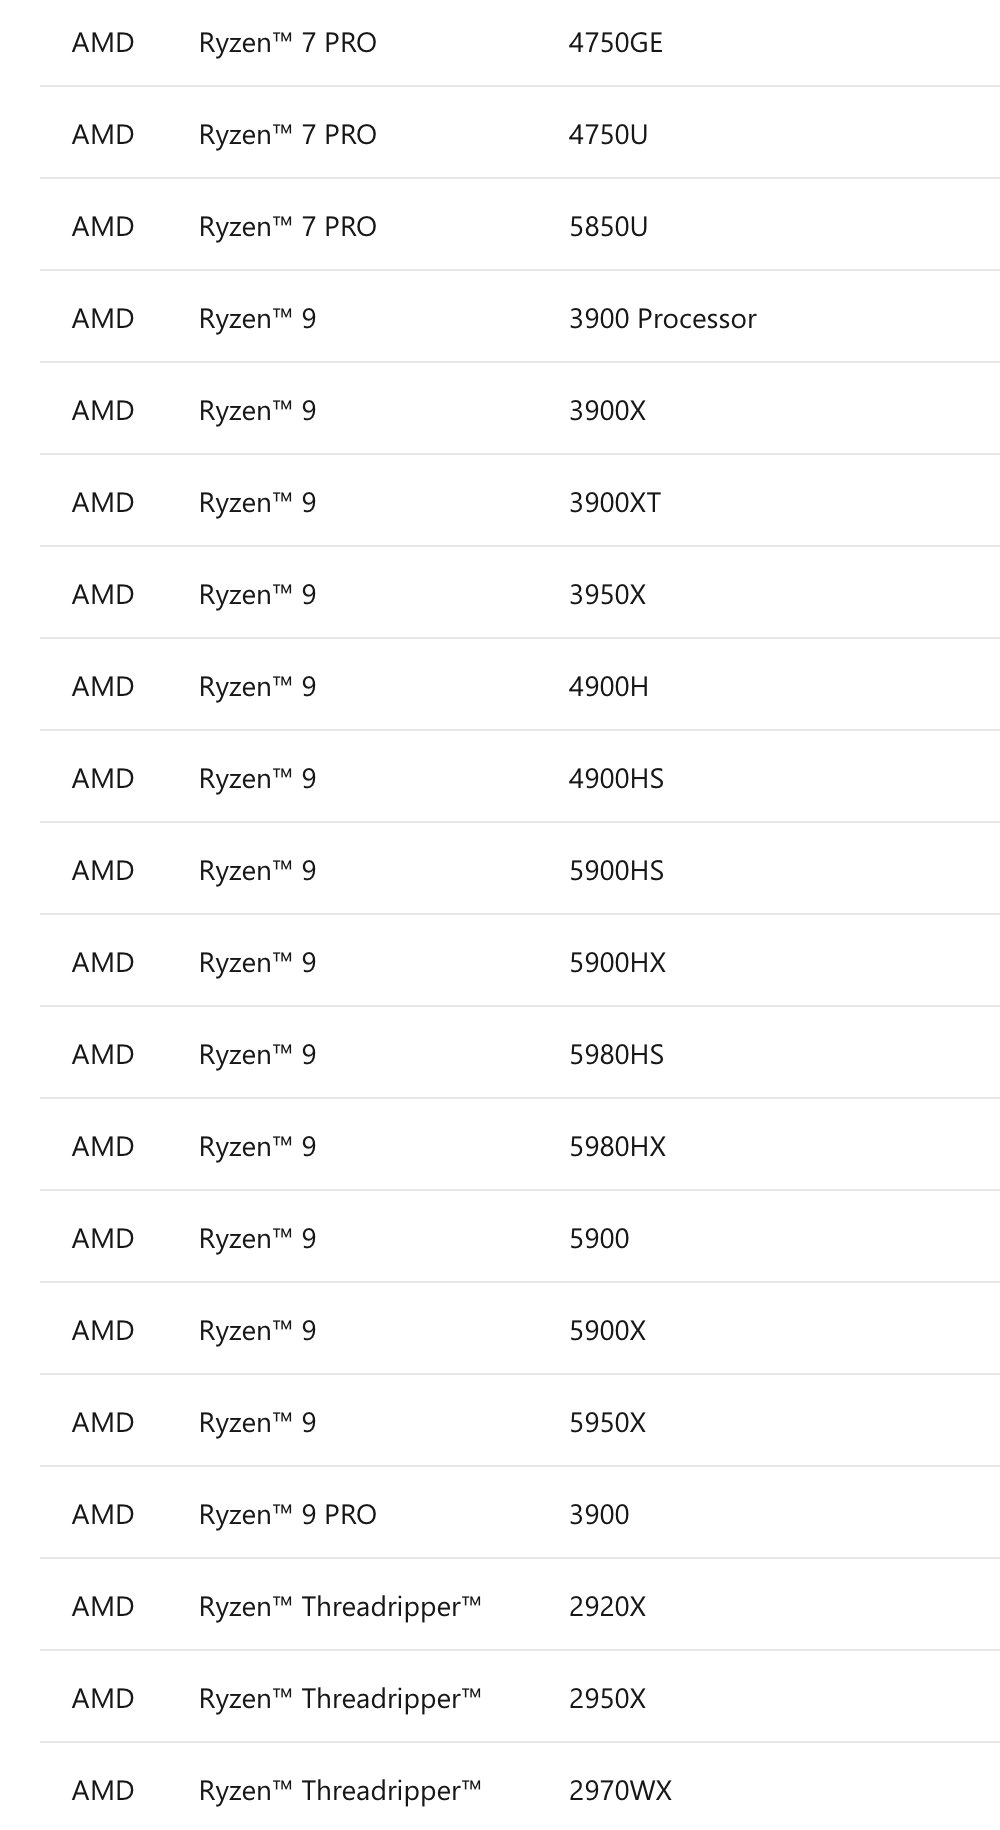Select the 5900HS model text
Screen dimensions: 1000x1830
(x=616, y=871)
